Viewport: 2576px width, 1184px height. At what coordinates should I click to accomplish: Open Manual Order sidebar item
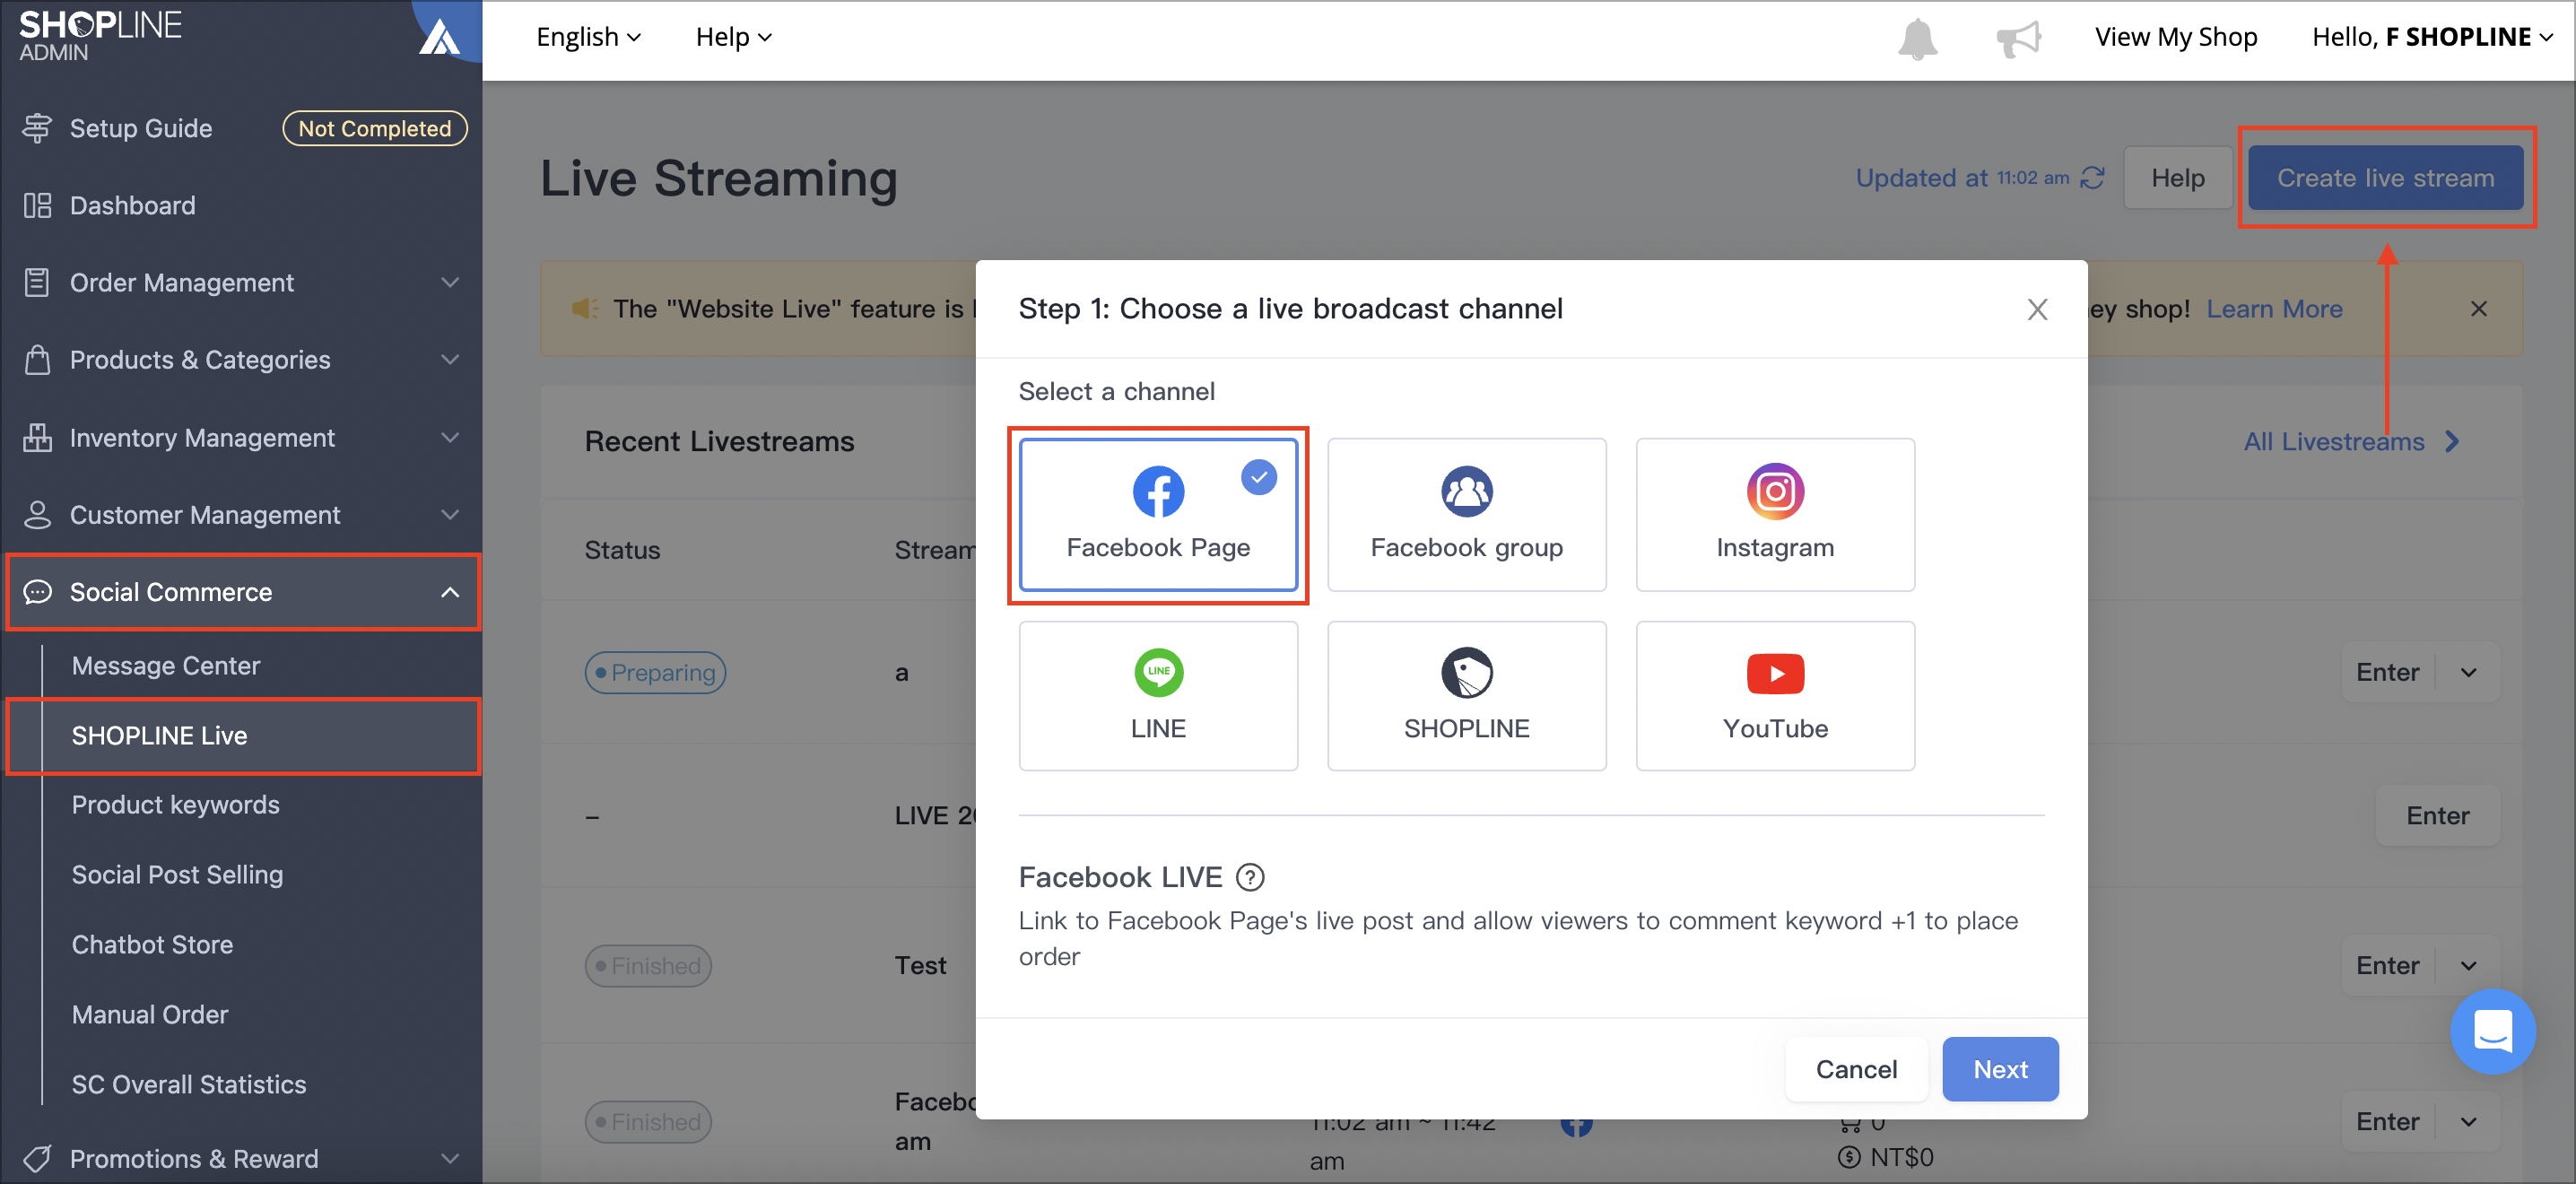(150, 1014)
